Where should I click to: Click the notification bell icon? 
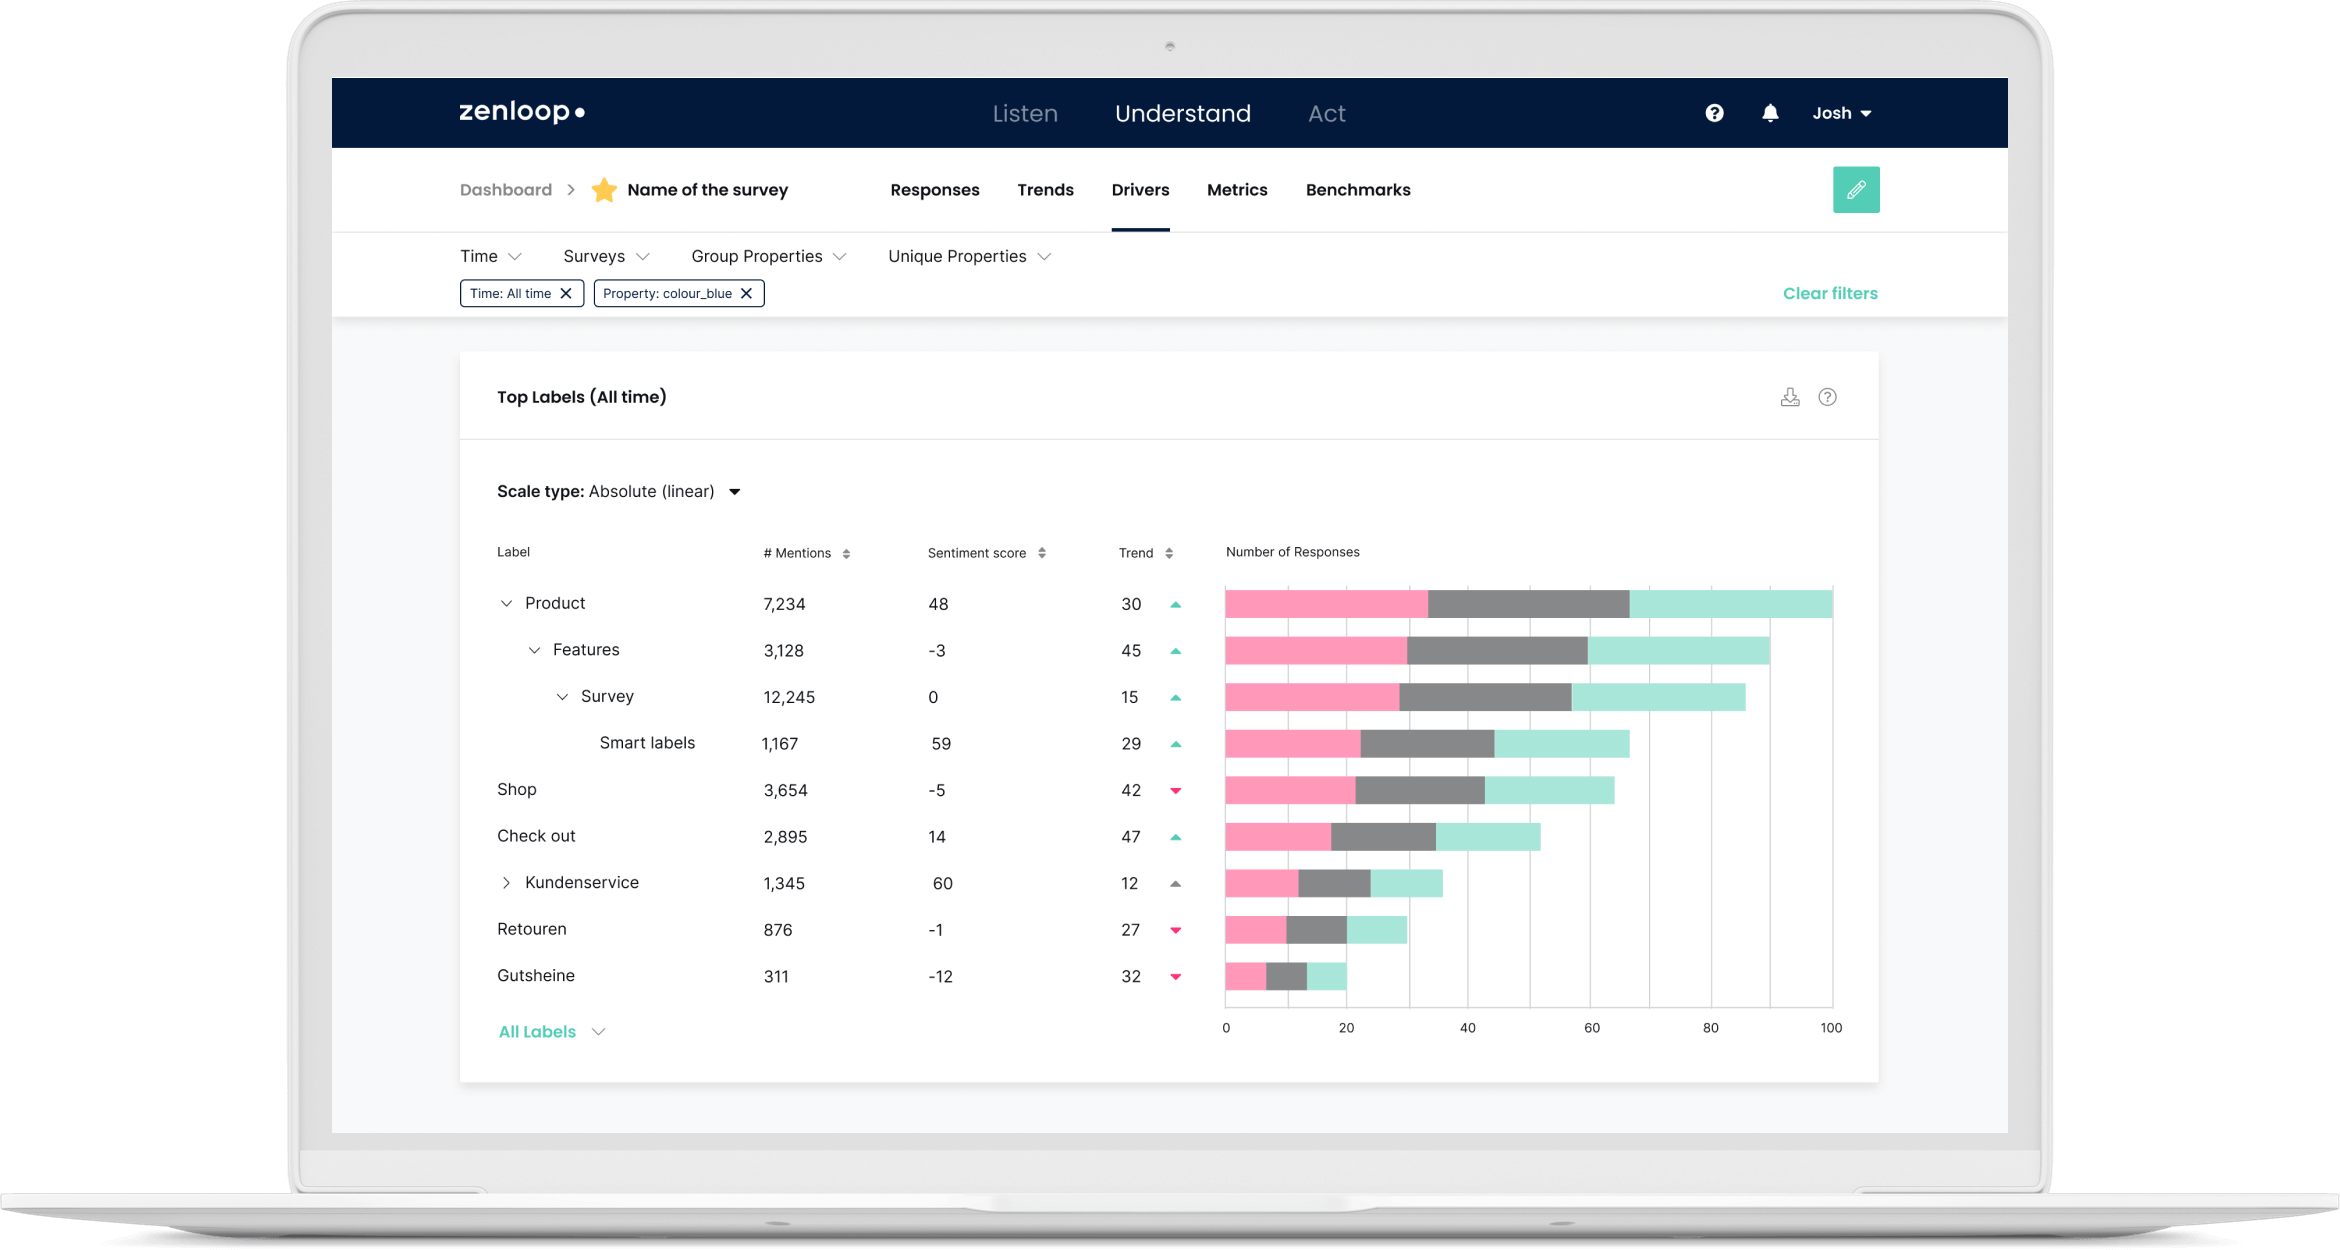(x=1769, y=113)
